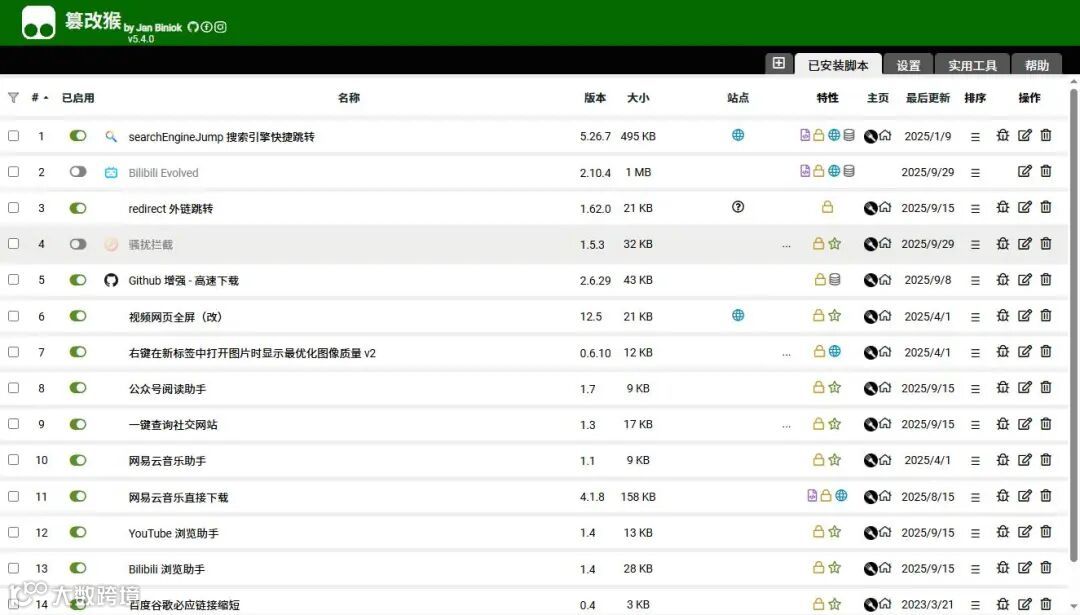Screen dimensions: 1080x615
Task: Edit the 一键查询社交网站 script
Action: point(1025,424)
